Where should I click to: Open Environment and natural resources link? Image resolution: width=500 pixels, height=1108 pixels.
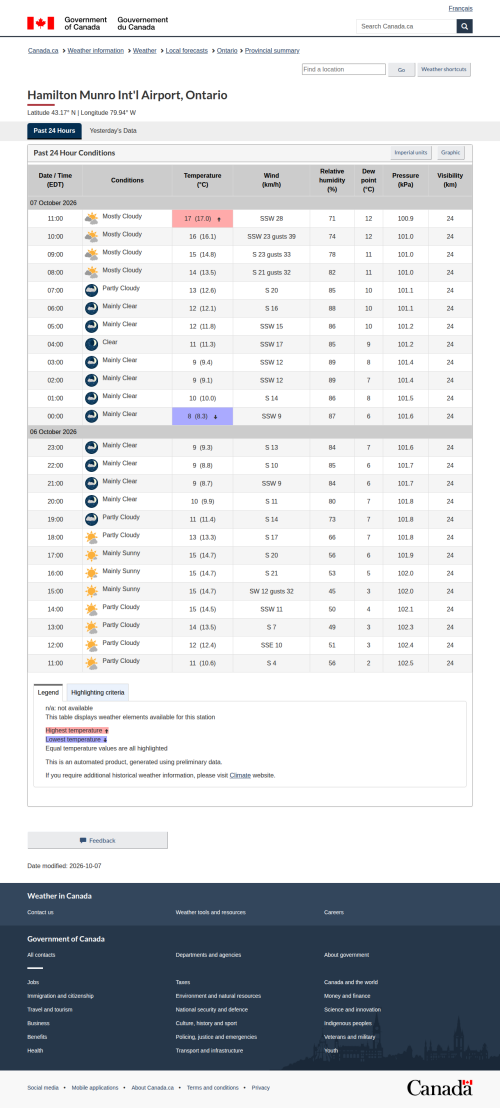point(218,996)
